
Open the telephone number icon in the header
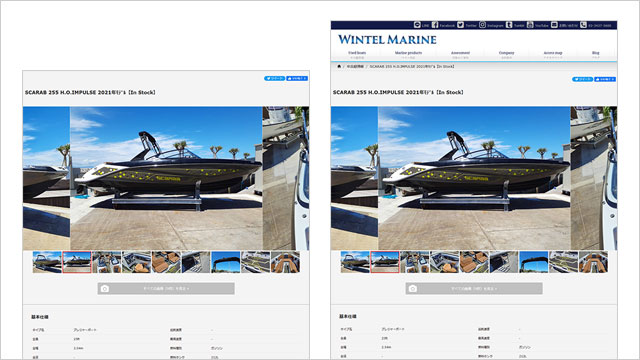(x=584, y=25)
